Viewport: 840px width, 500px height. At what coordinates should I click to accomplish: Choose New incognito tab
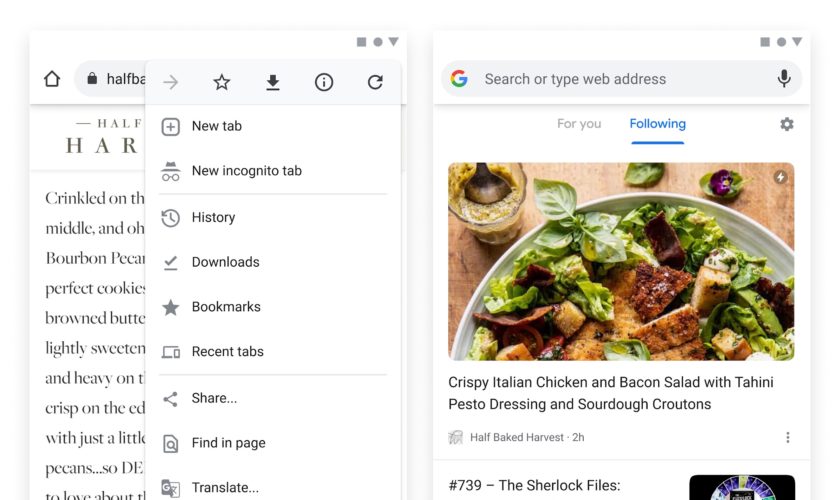[273, 171]
